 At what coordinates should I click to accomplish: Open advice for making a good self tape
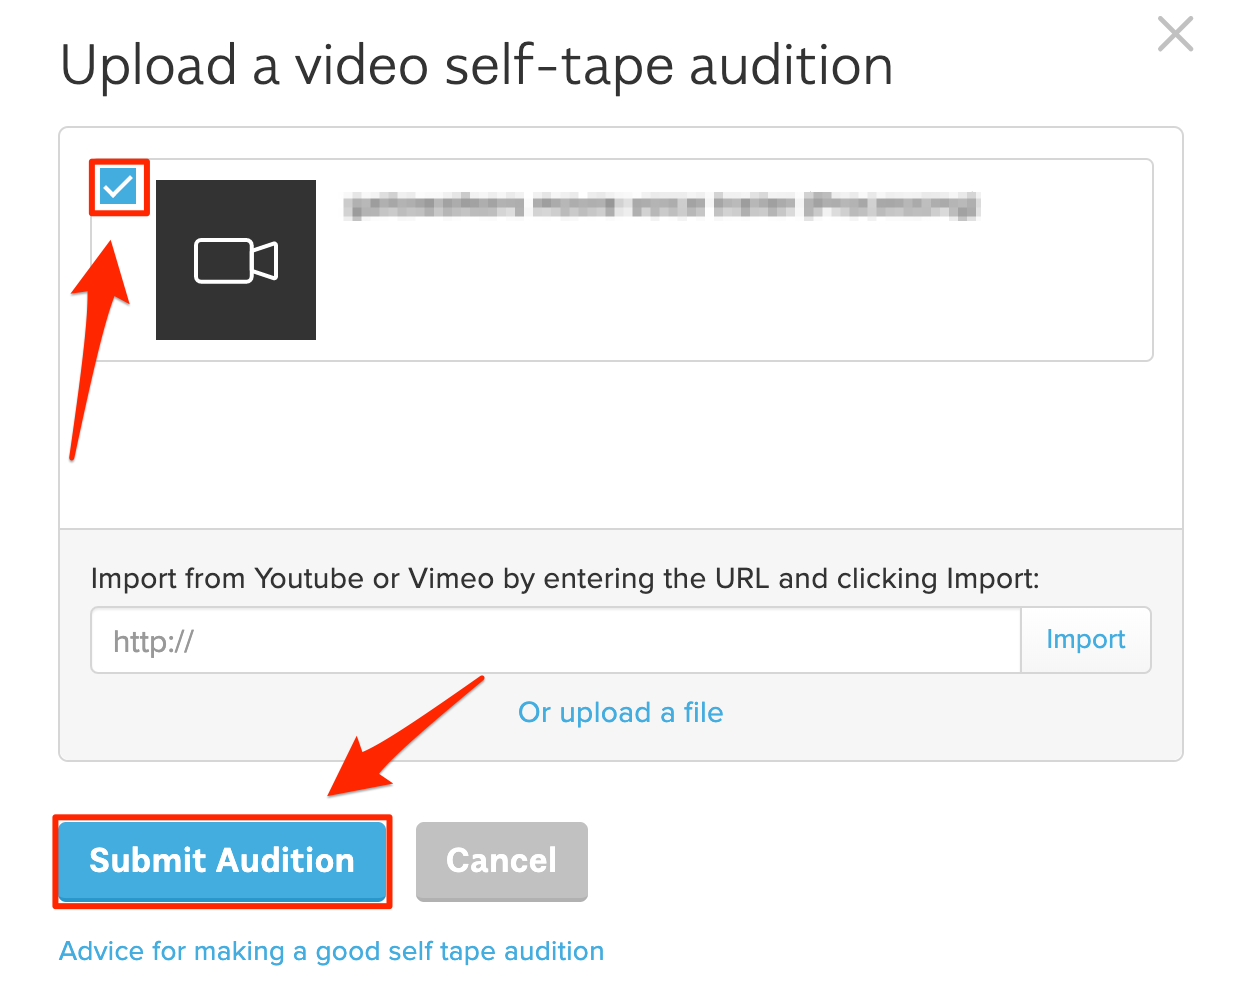[331, 951]
